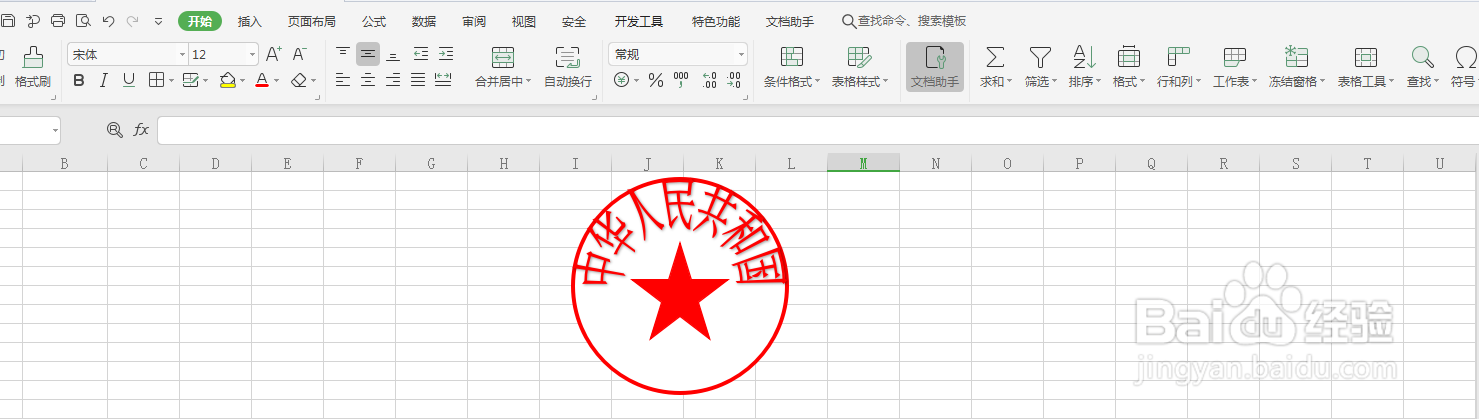The image size is (1479, 419).
Task: Apply thousands separator style icon
Action: click(681, 80)
